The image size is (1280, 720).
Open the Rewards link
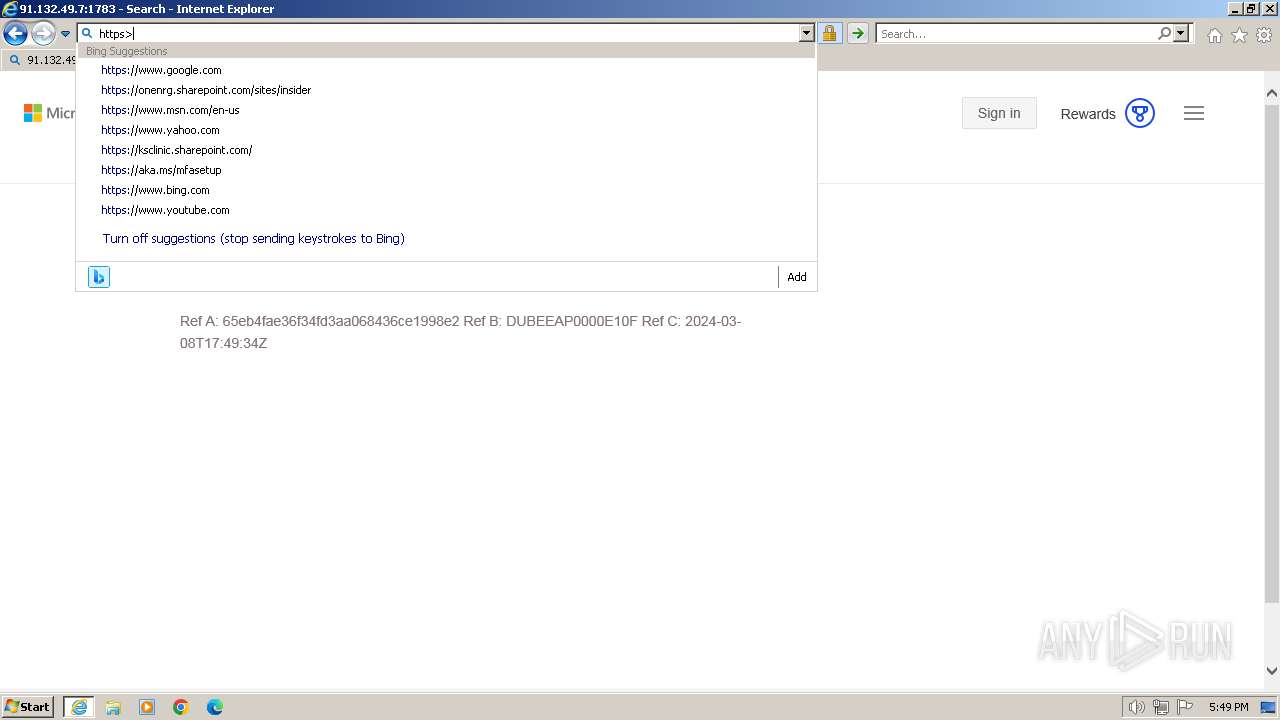(1087, 114)
